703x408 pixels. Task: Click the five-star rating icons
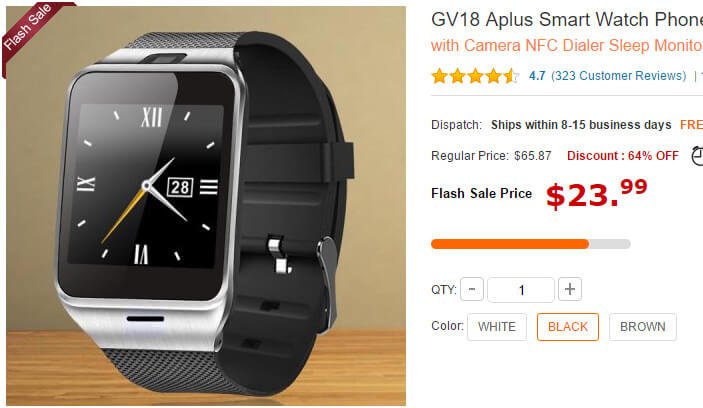coord(475,76)
